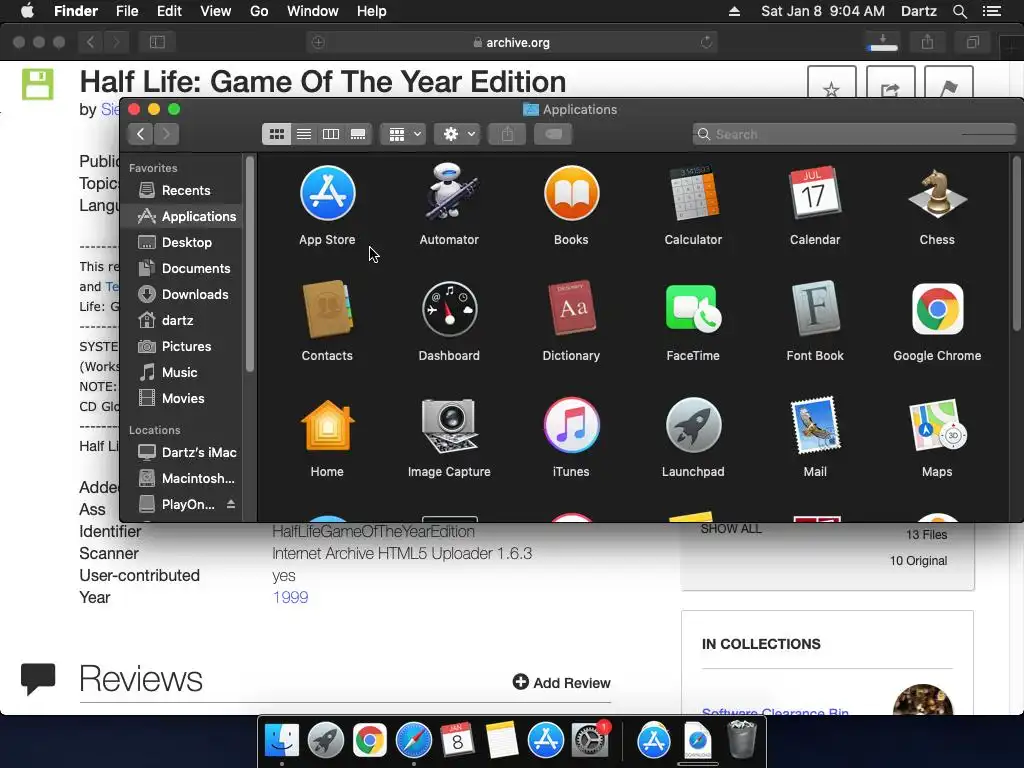Viewport: 1024px width, 768px height.
Task: Click the Finder Search field
Action: pyautogui.click(x=854, y=135)
